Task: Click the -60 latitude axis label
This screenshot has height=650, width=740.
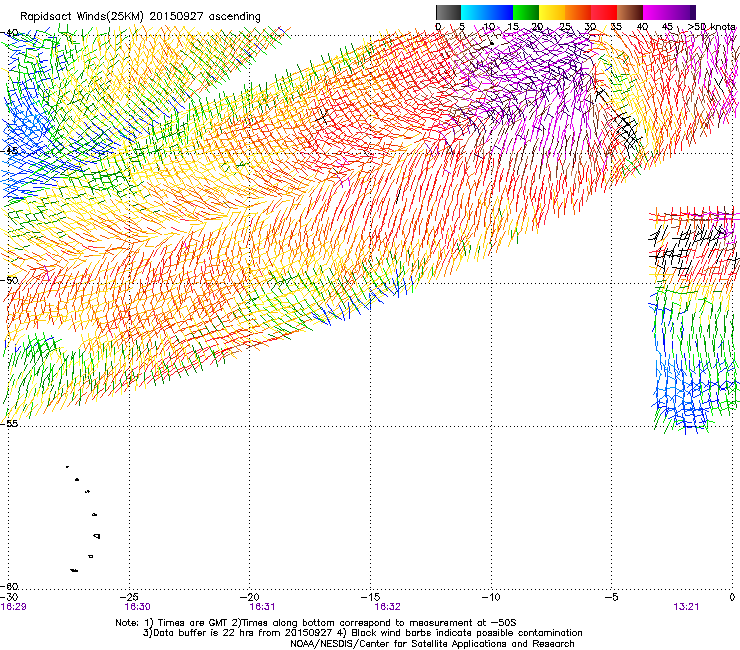Action: (9, 586)
